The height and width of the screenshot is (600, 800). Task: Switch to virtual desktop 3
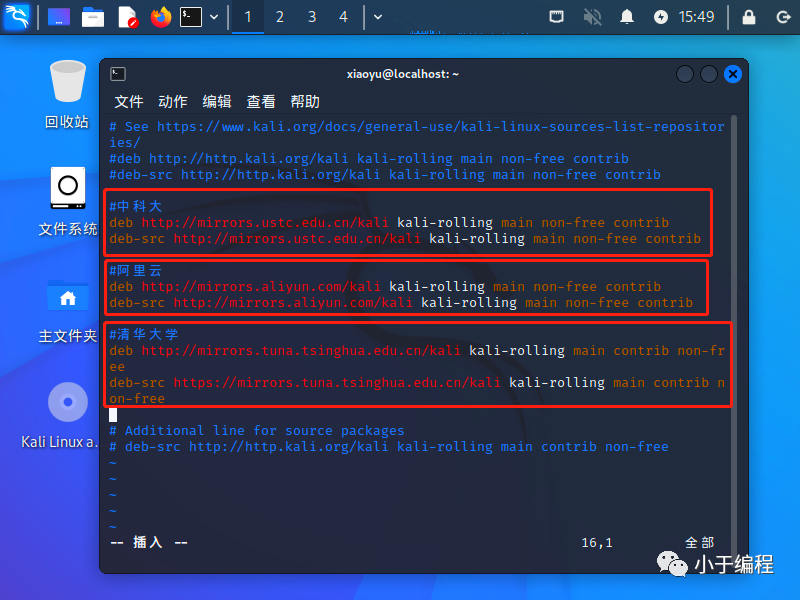click(312, 16)
